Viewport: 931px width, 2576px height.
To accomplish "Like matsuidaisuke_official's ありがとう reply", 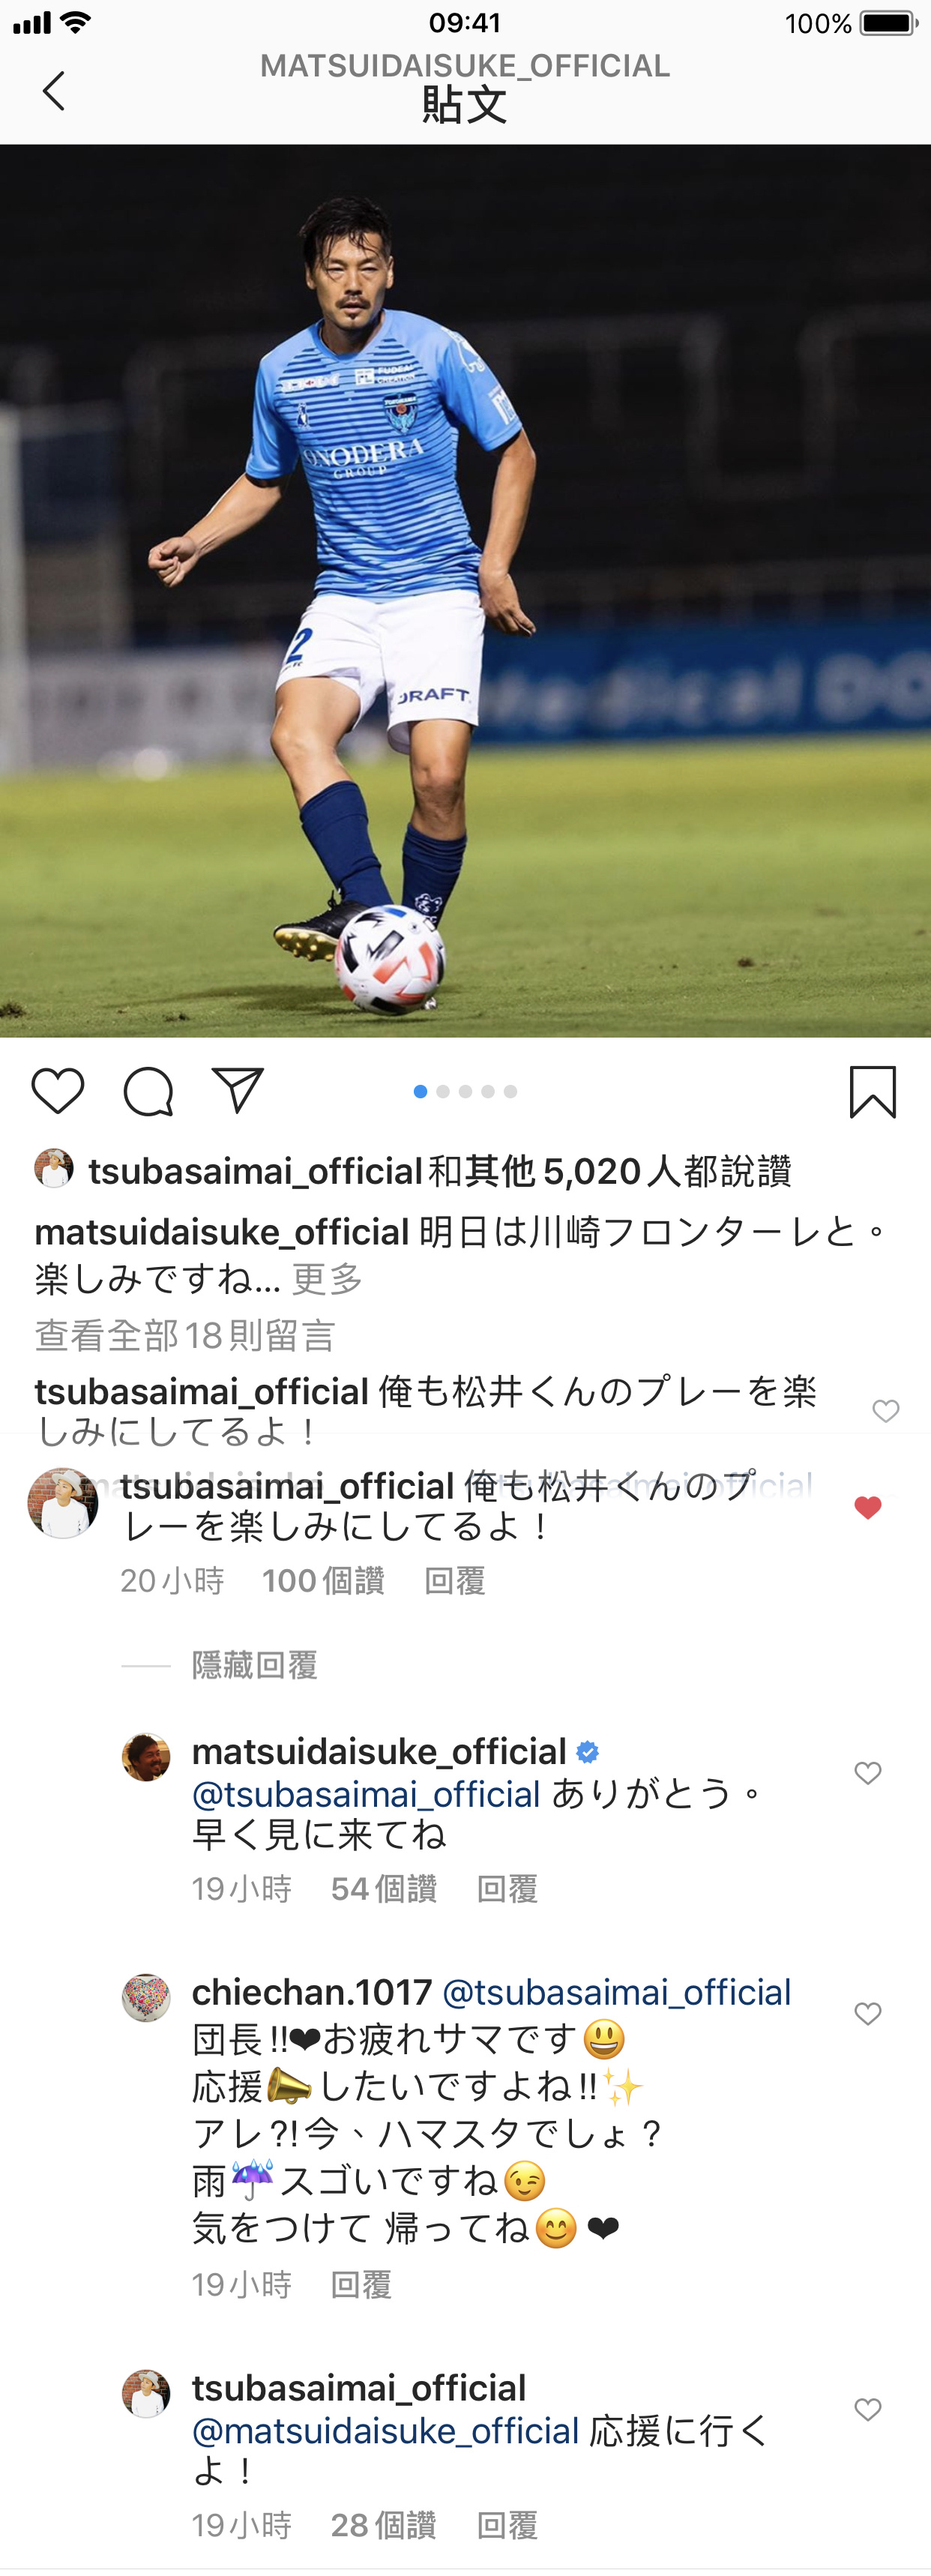I will [868, 1773].
